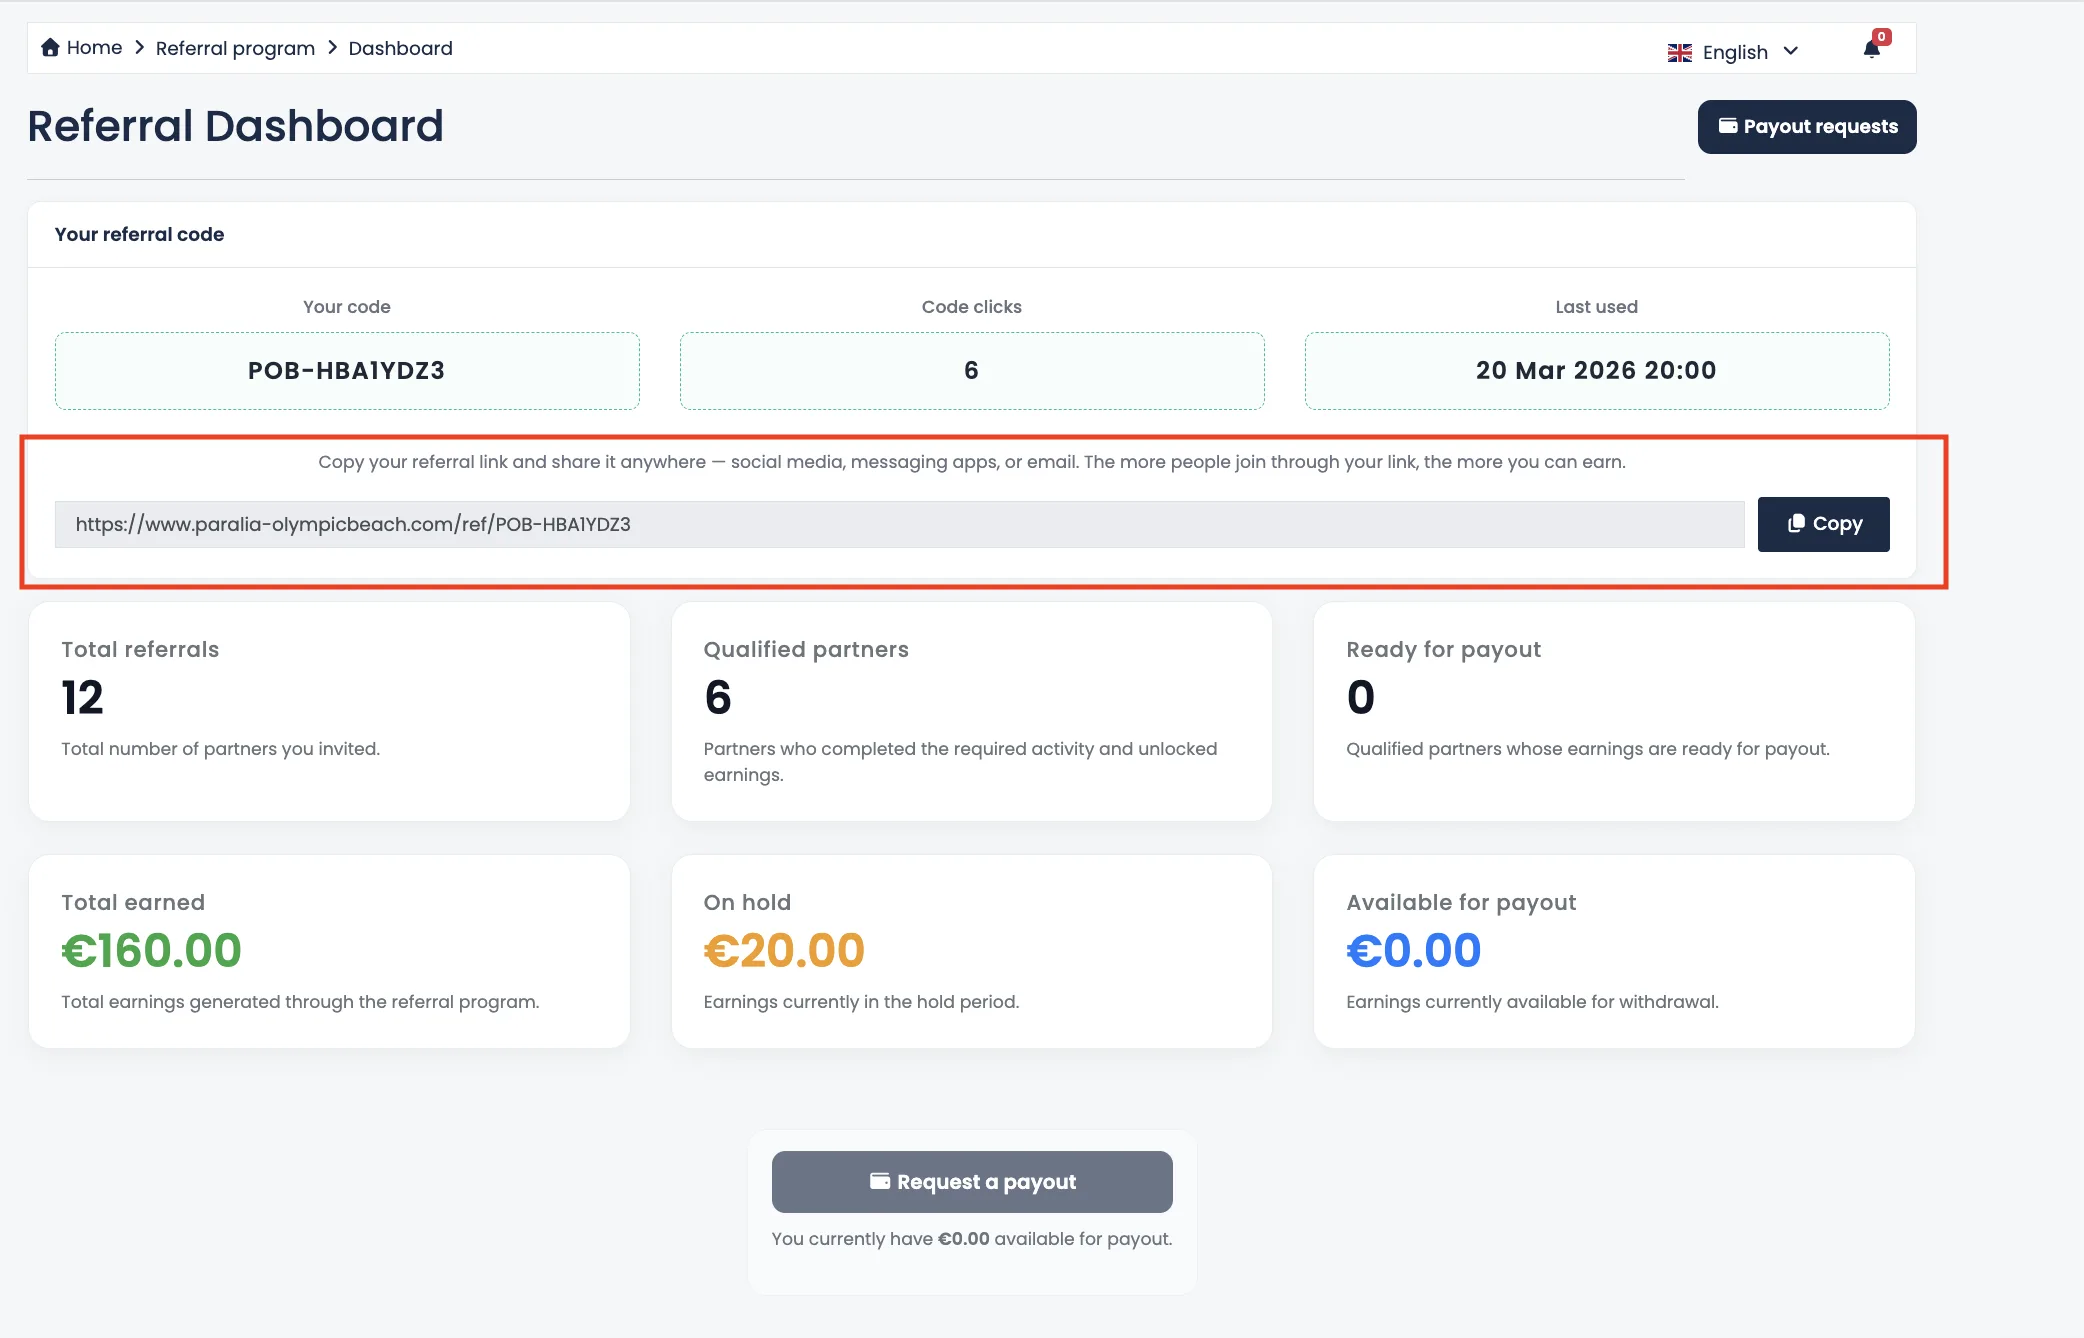Click wallet icon on Request a payout
Viewport: 2084px width, 1338px height.
(880, 1181)
